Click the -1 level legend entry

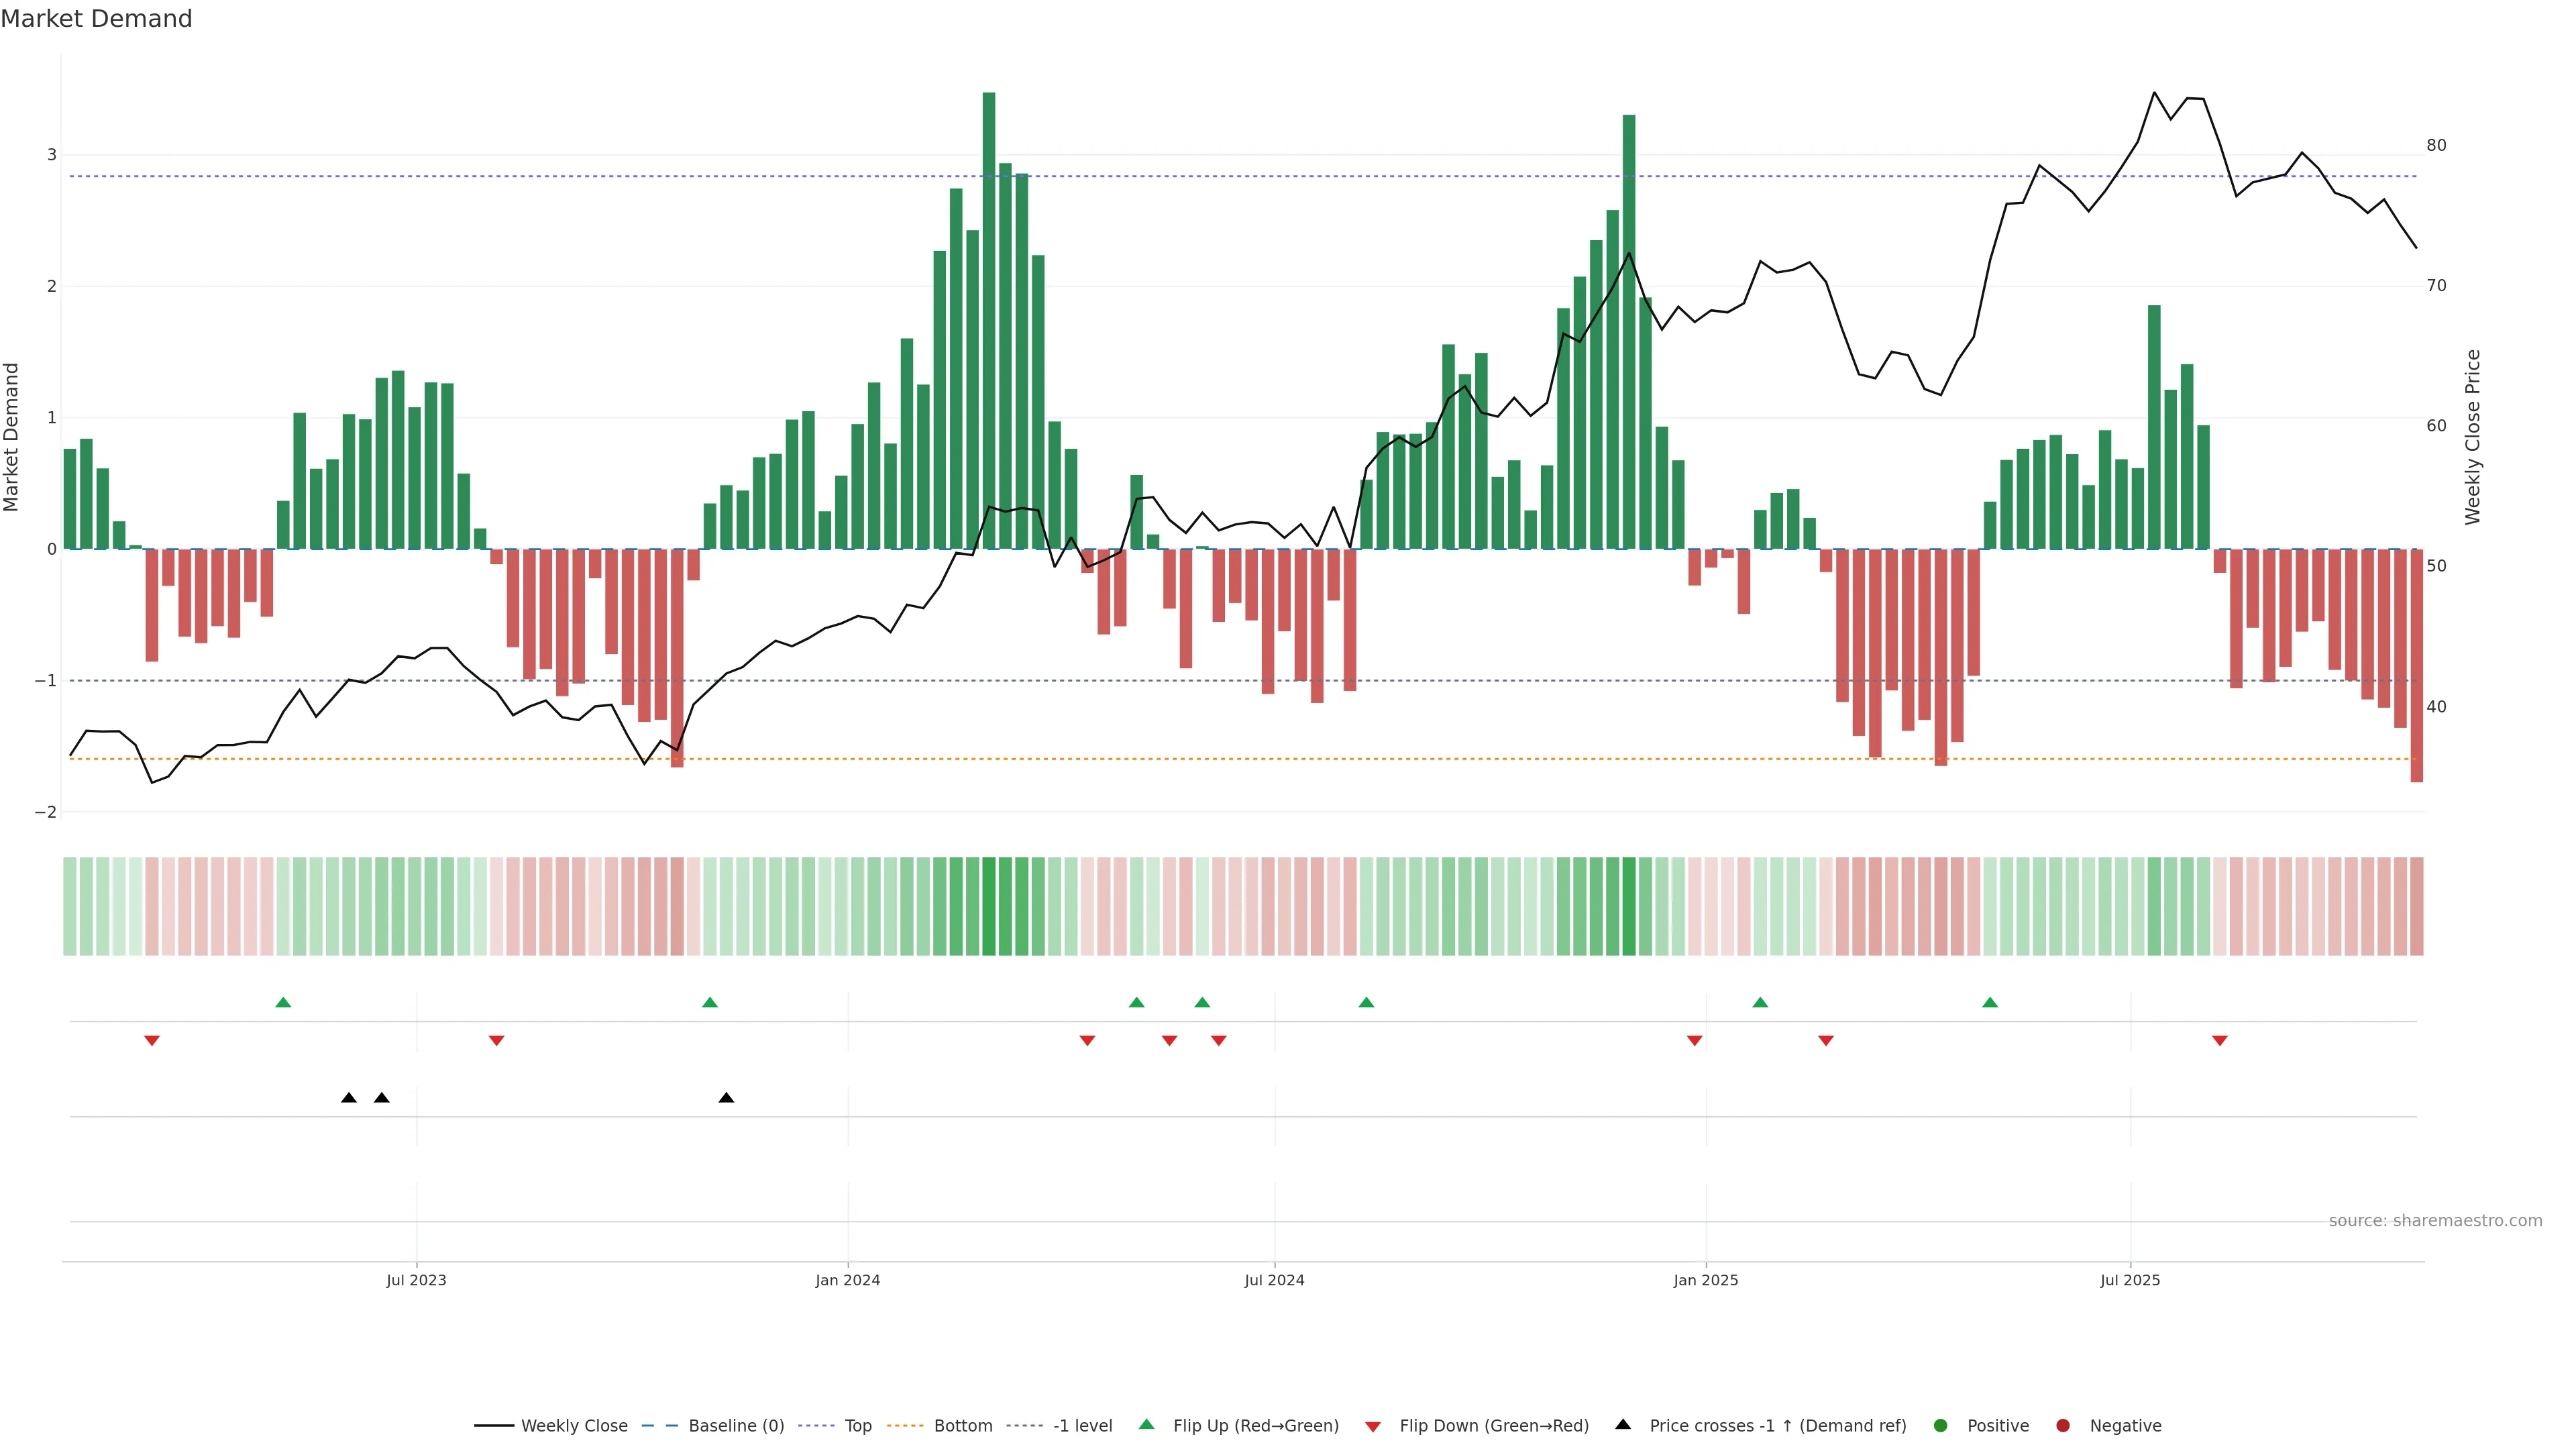[1082, 1426]
